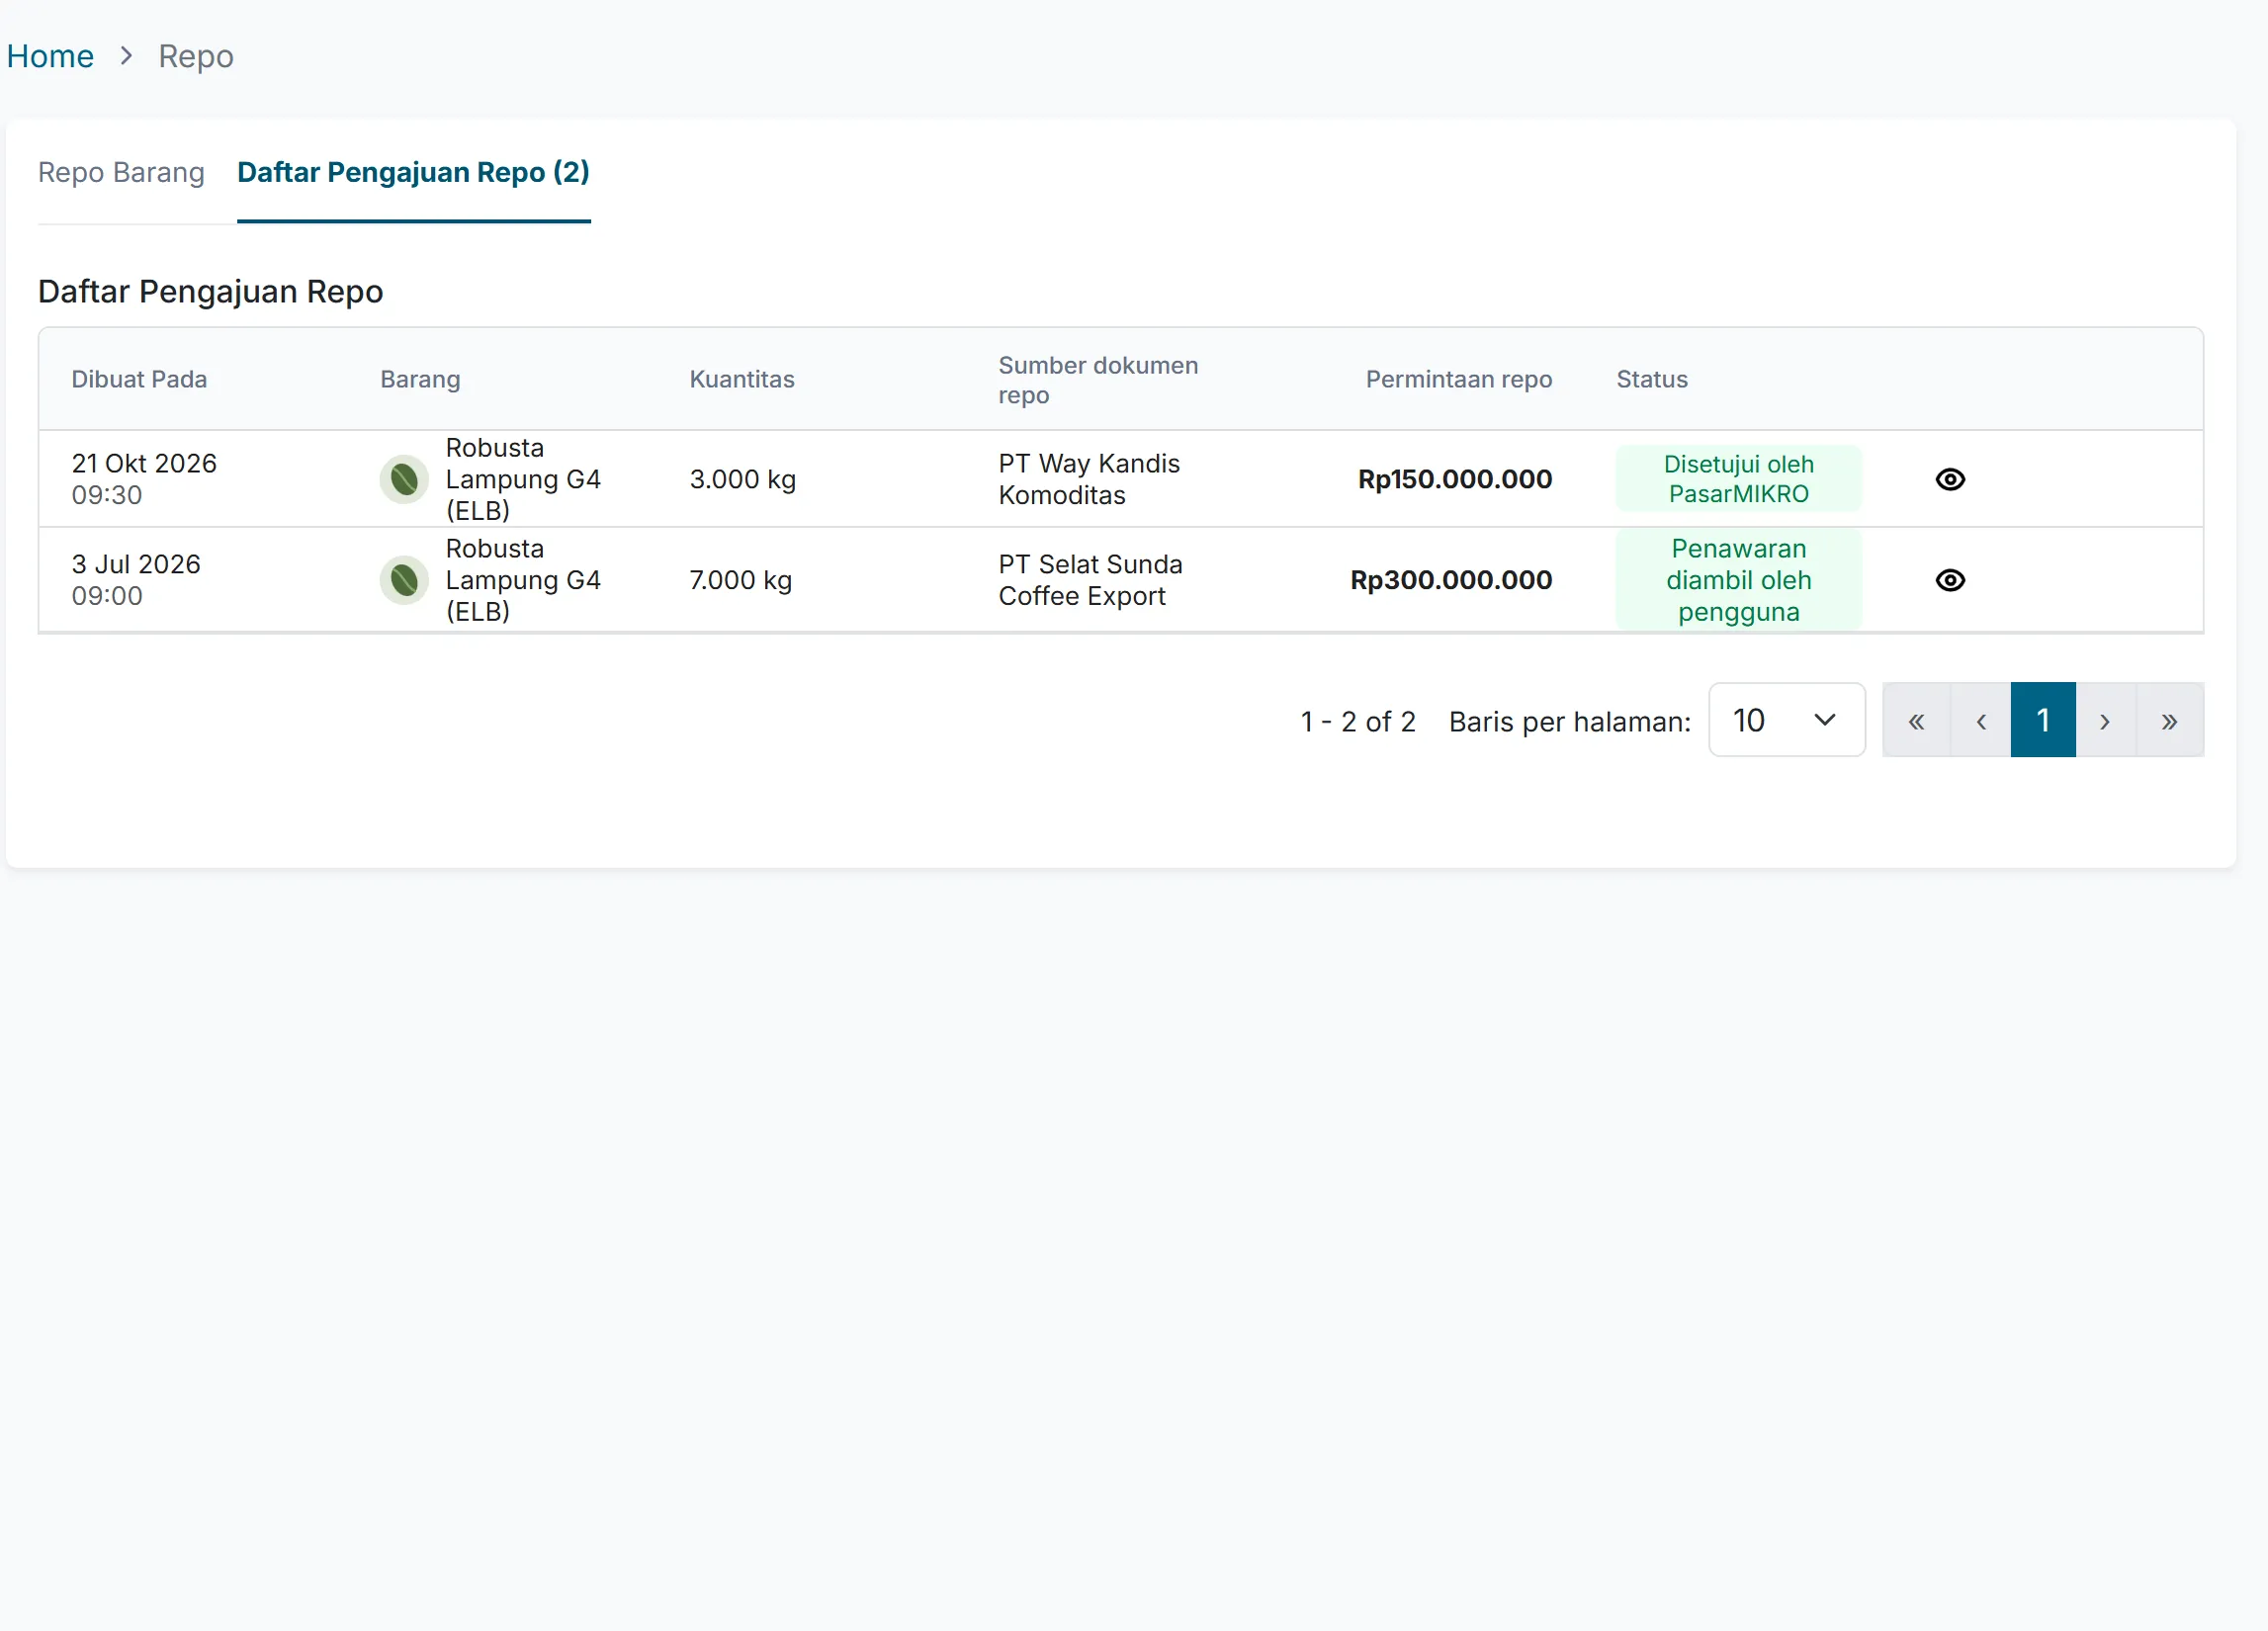Click the Status column header
Viewport: 2268px width, 1631px height.
[x=1652, y=379]
